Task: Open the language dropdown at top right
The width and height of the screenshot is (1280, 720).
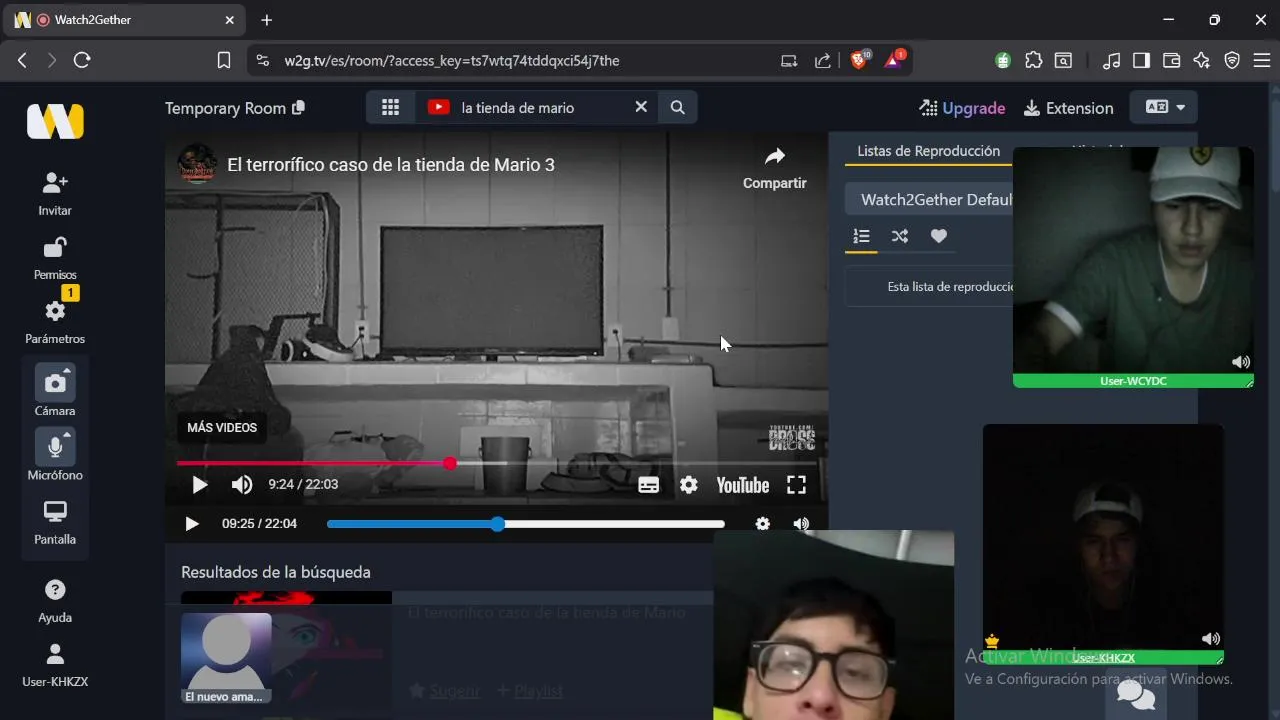Action: click(x=1164, y=107)
